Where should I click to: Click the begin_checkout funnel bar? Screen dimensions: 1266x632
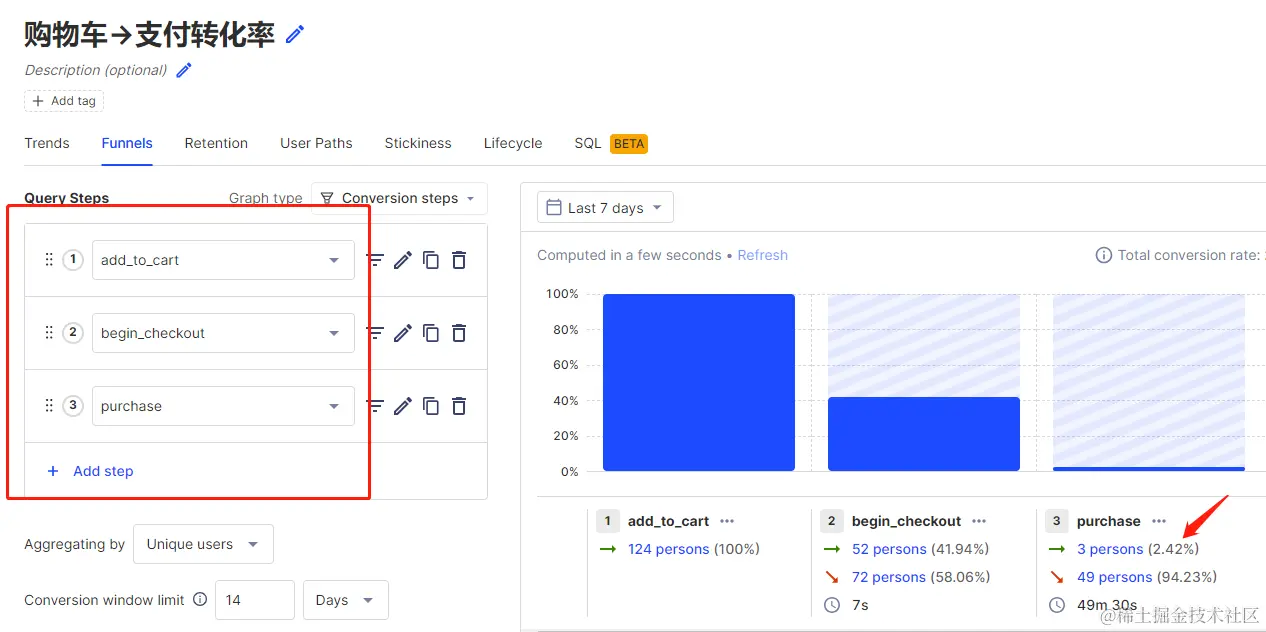click(924, 434)
